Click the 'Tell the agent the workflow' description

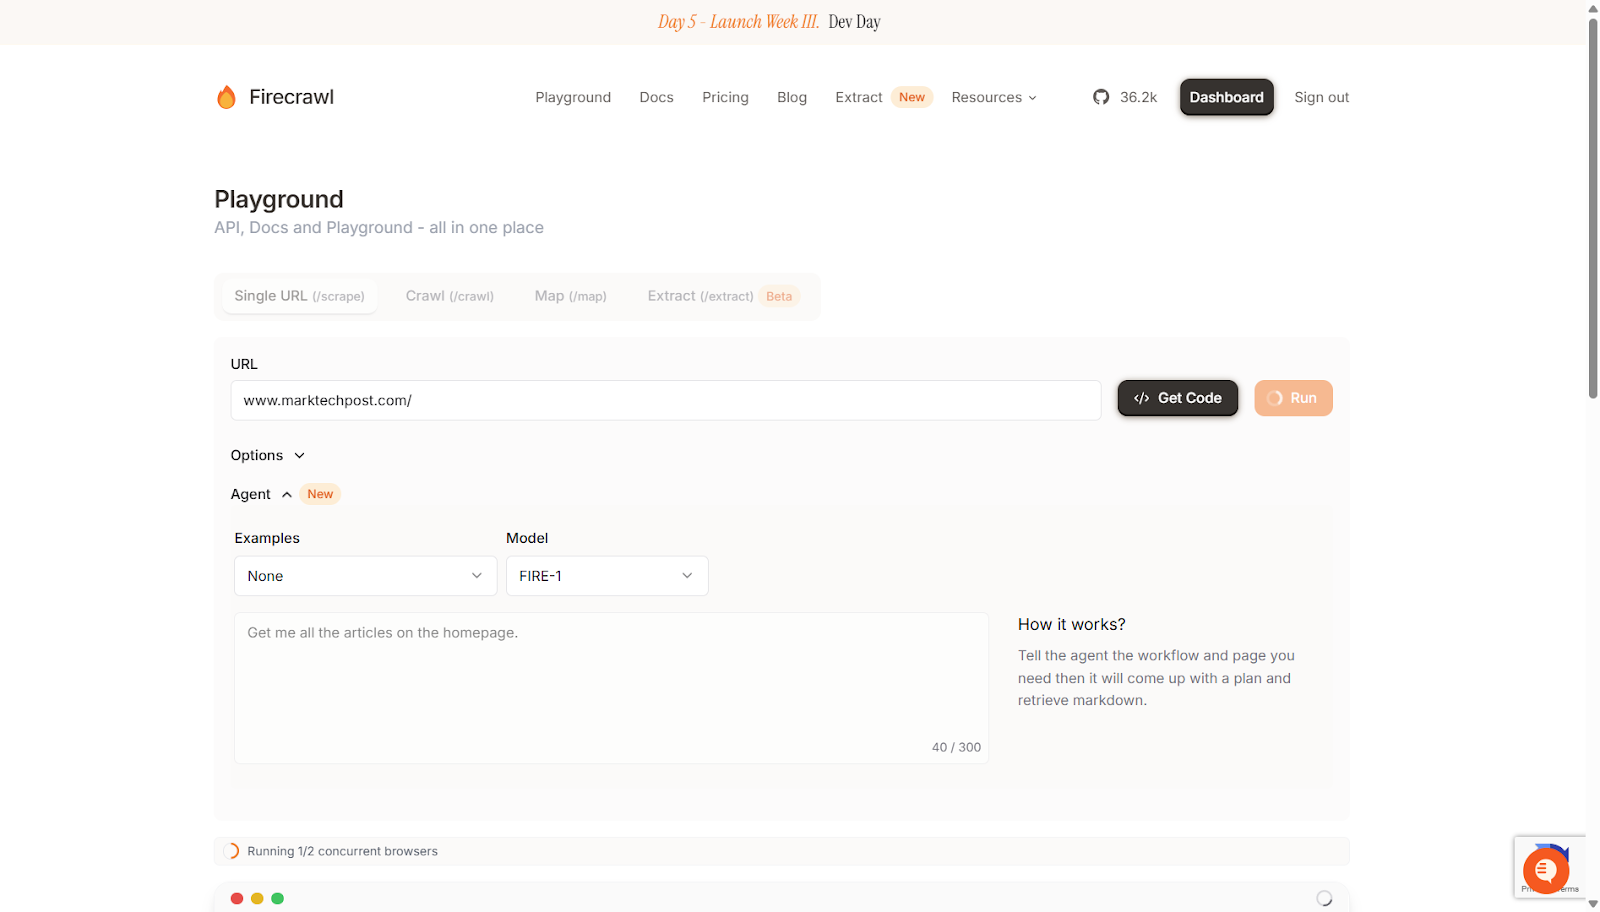[1156, 678]
